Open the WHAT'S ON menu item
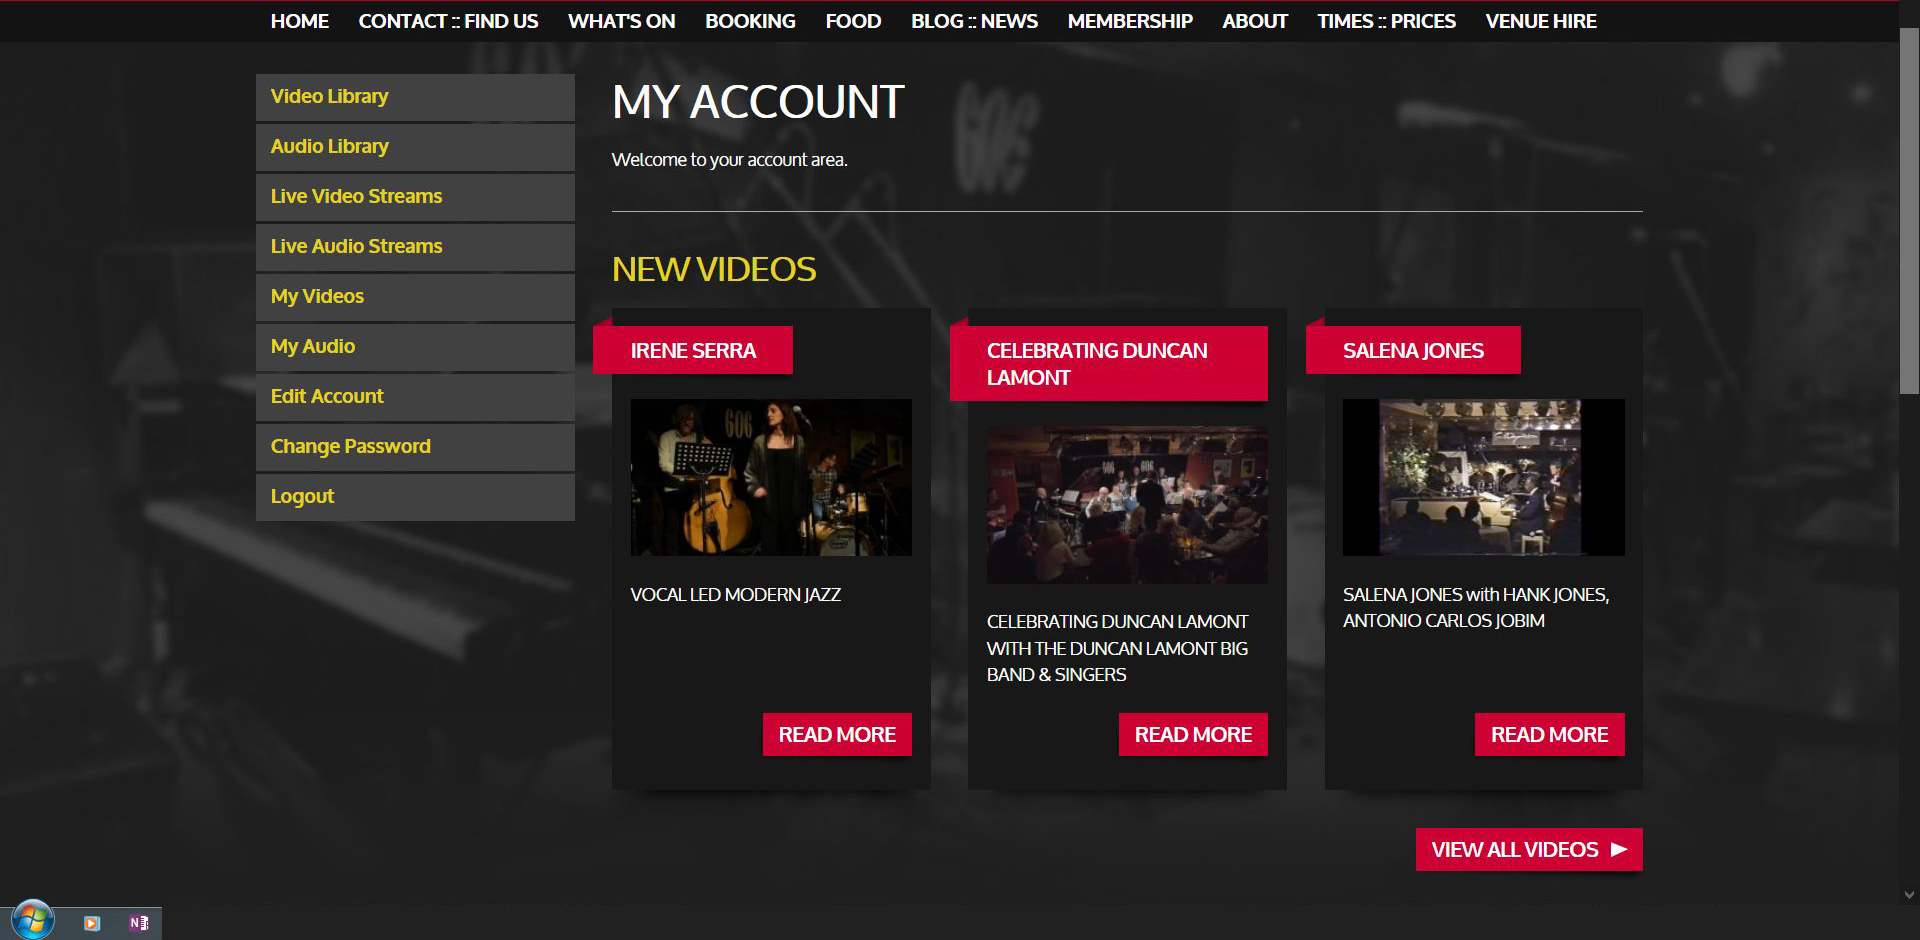 point(621,21)
